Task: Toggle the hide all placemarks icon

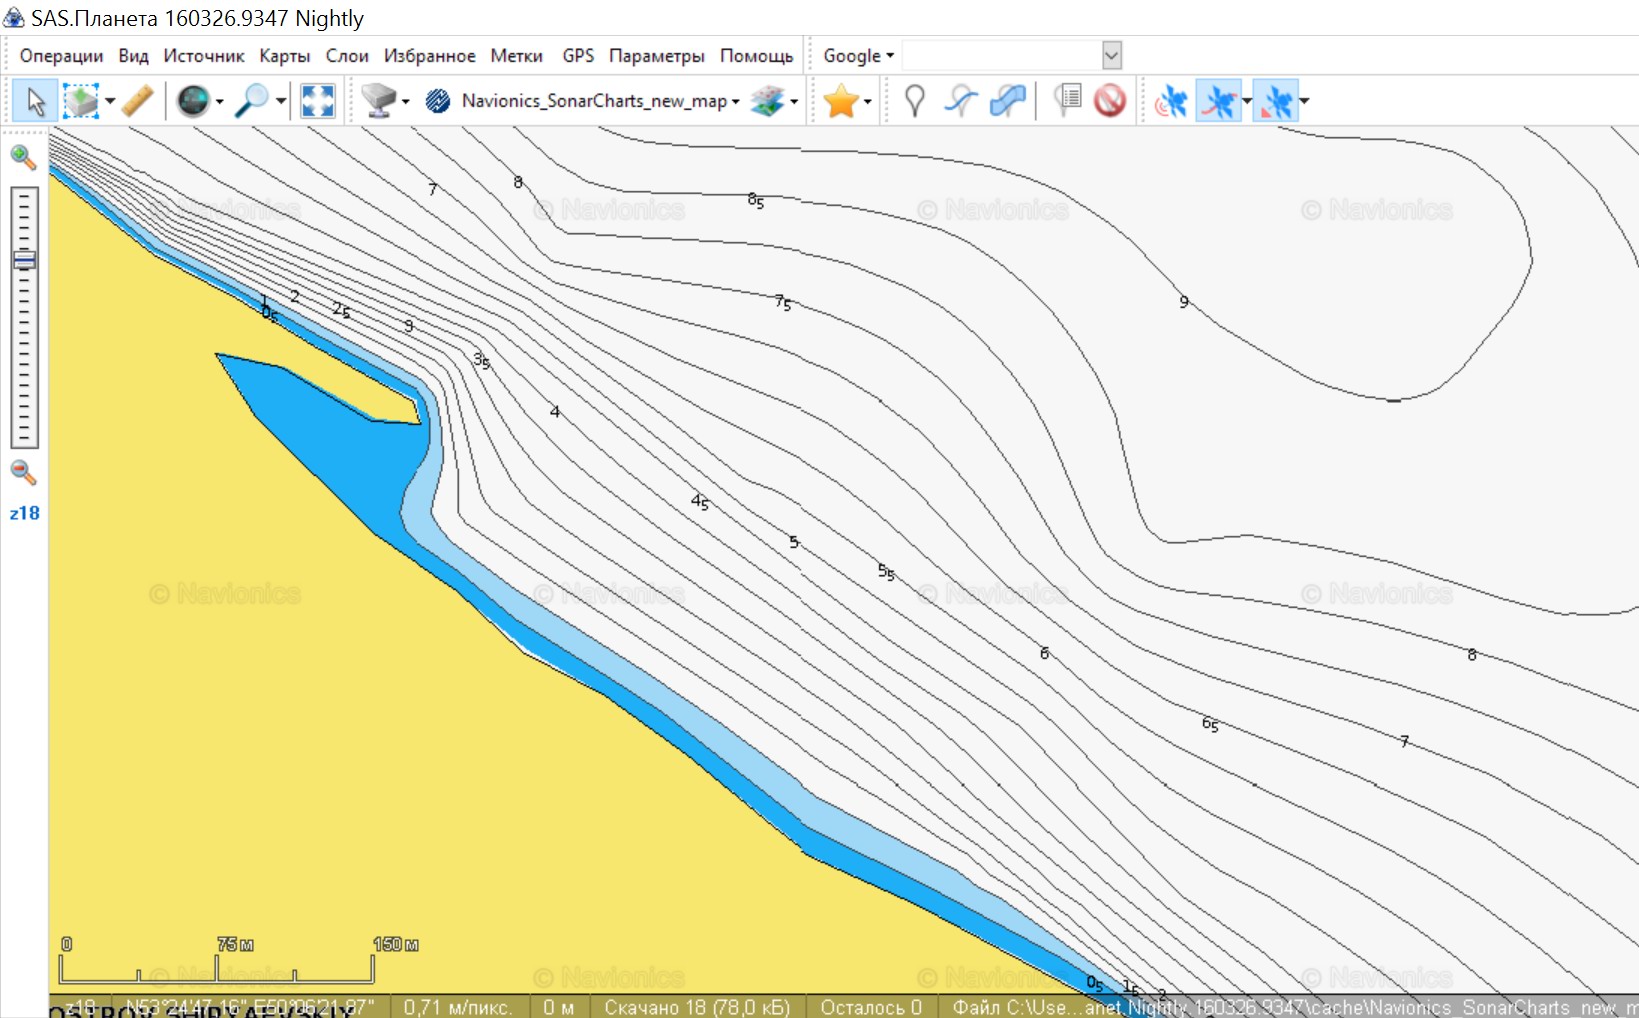Action: (x=1110, y=101)
